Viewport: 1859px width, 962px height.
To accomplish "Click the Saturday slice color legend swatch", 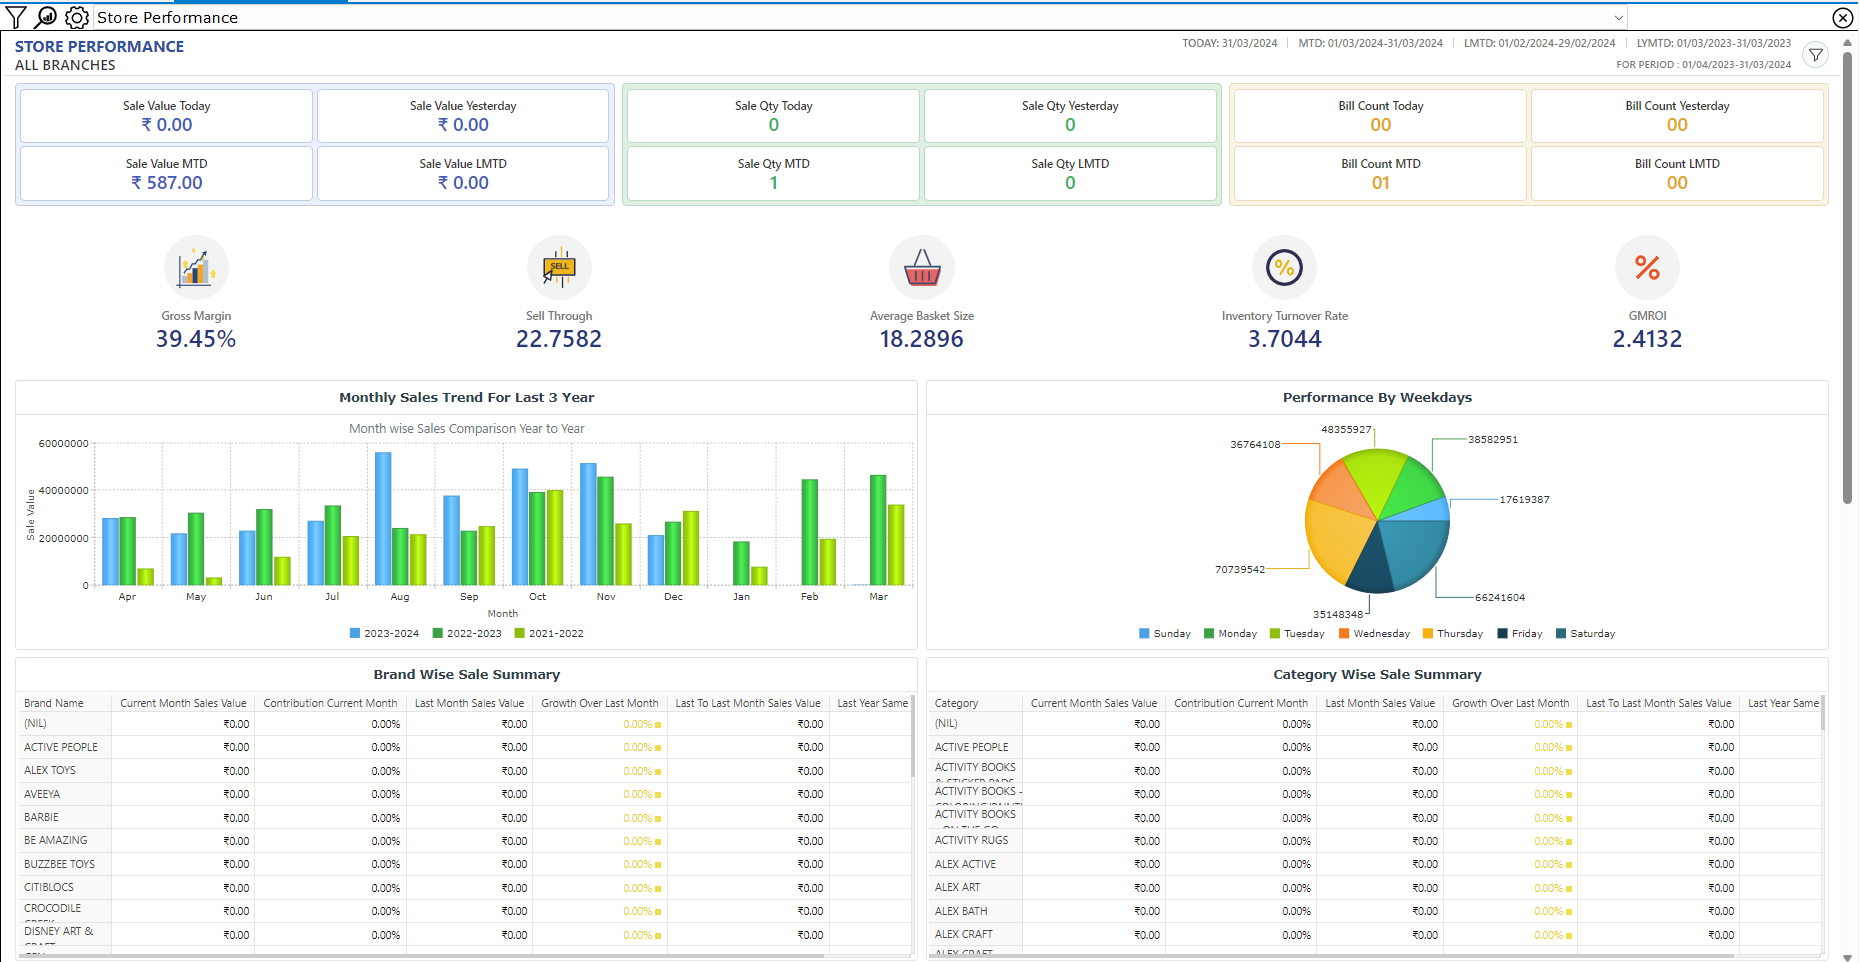I will point(1561,633).
